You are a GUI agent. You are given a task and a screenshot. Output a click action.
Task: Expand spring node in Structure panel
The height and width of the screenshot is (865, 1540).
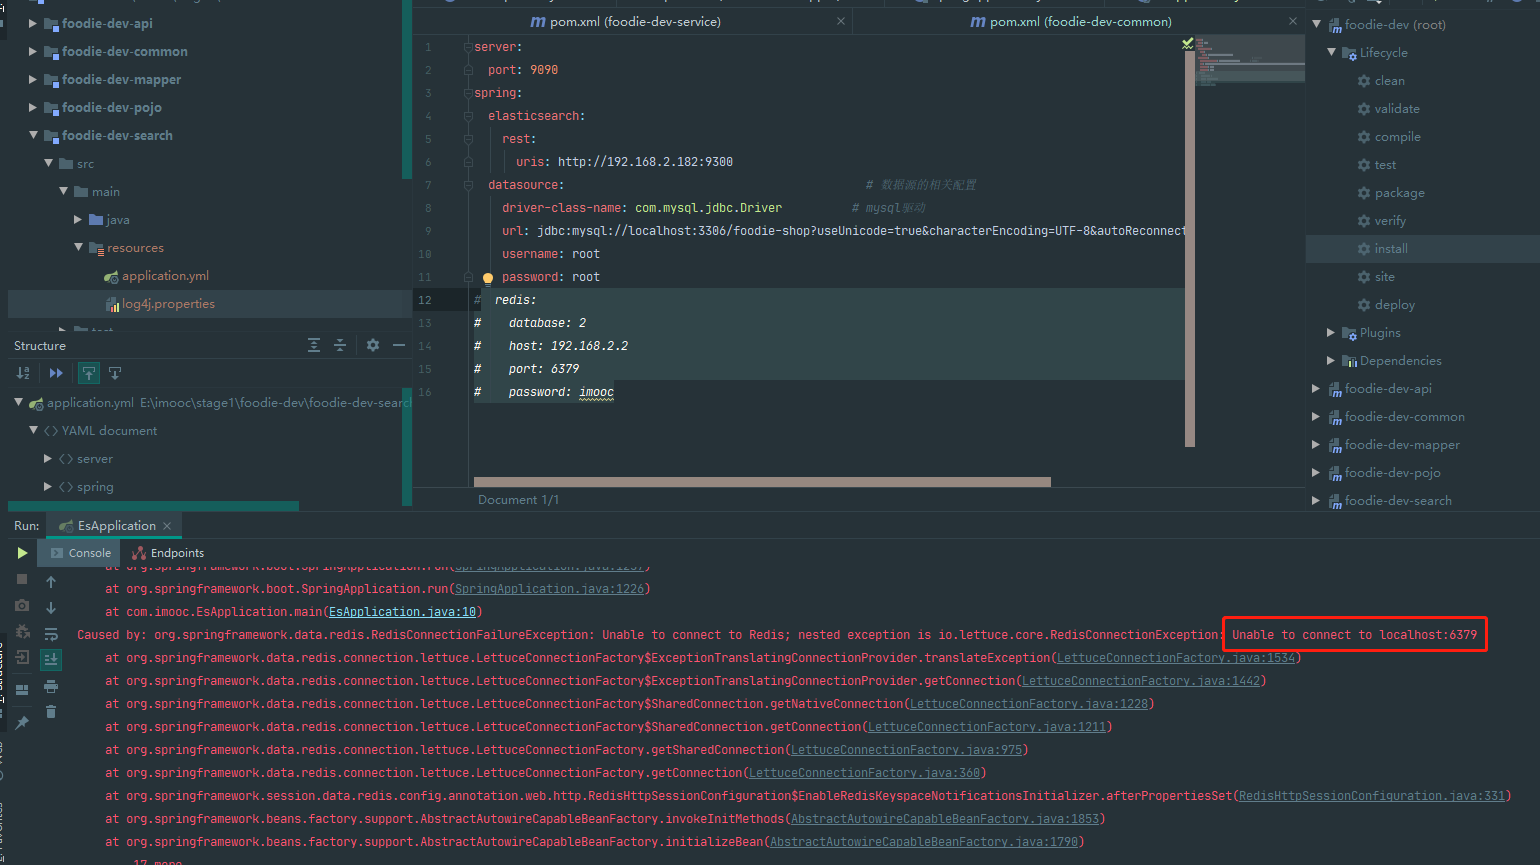pos(48,487)
